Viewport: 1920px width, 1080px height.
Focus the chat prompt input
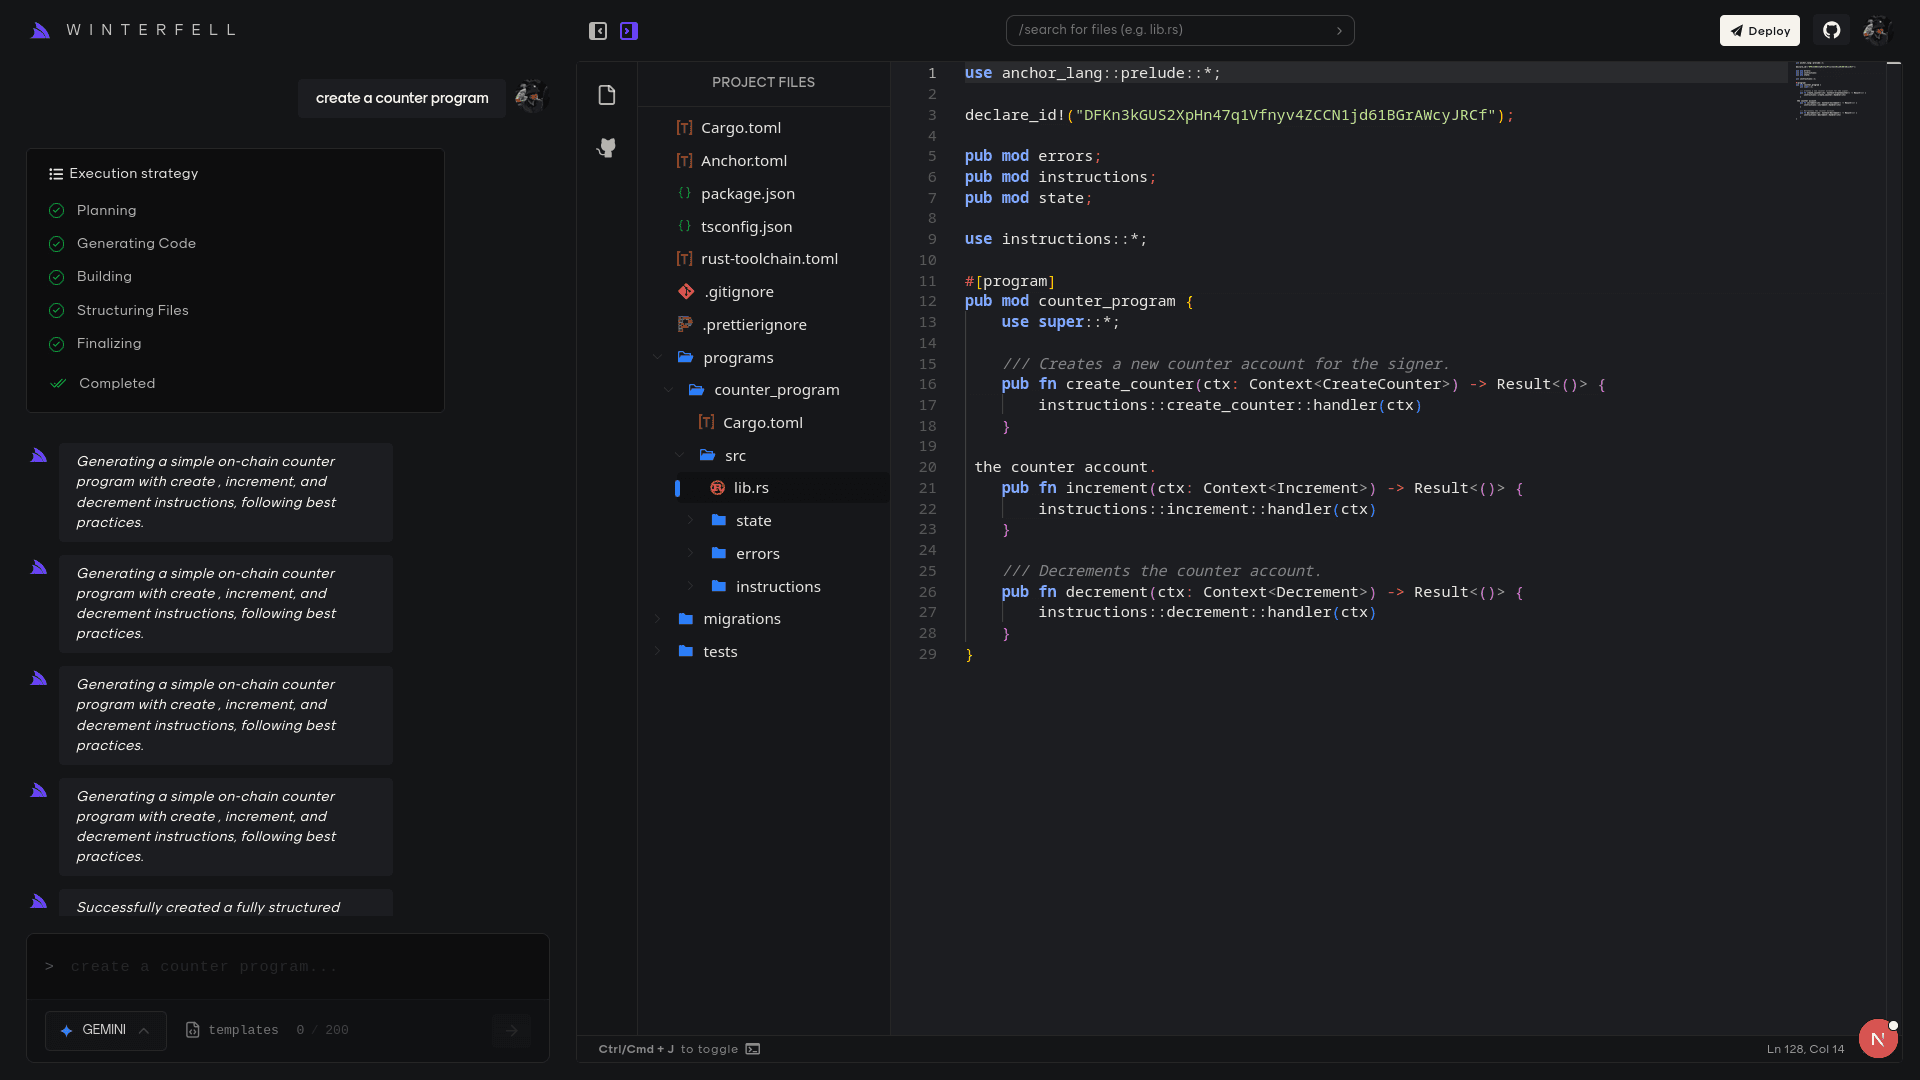point(288,967)
